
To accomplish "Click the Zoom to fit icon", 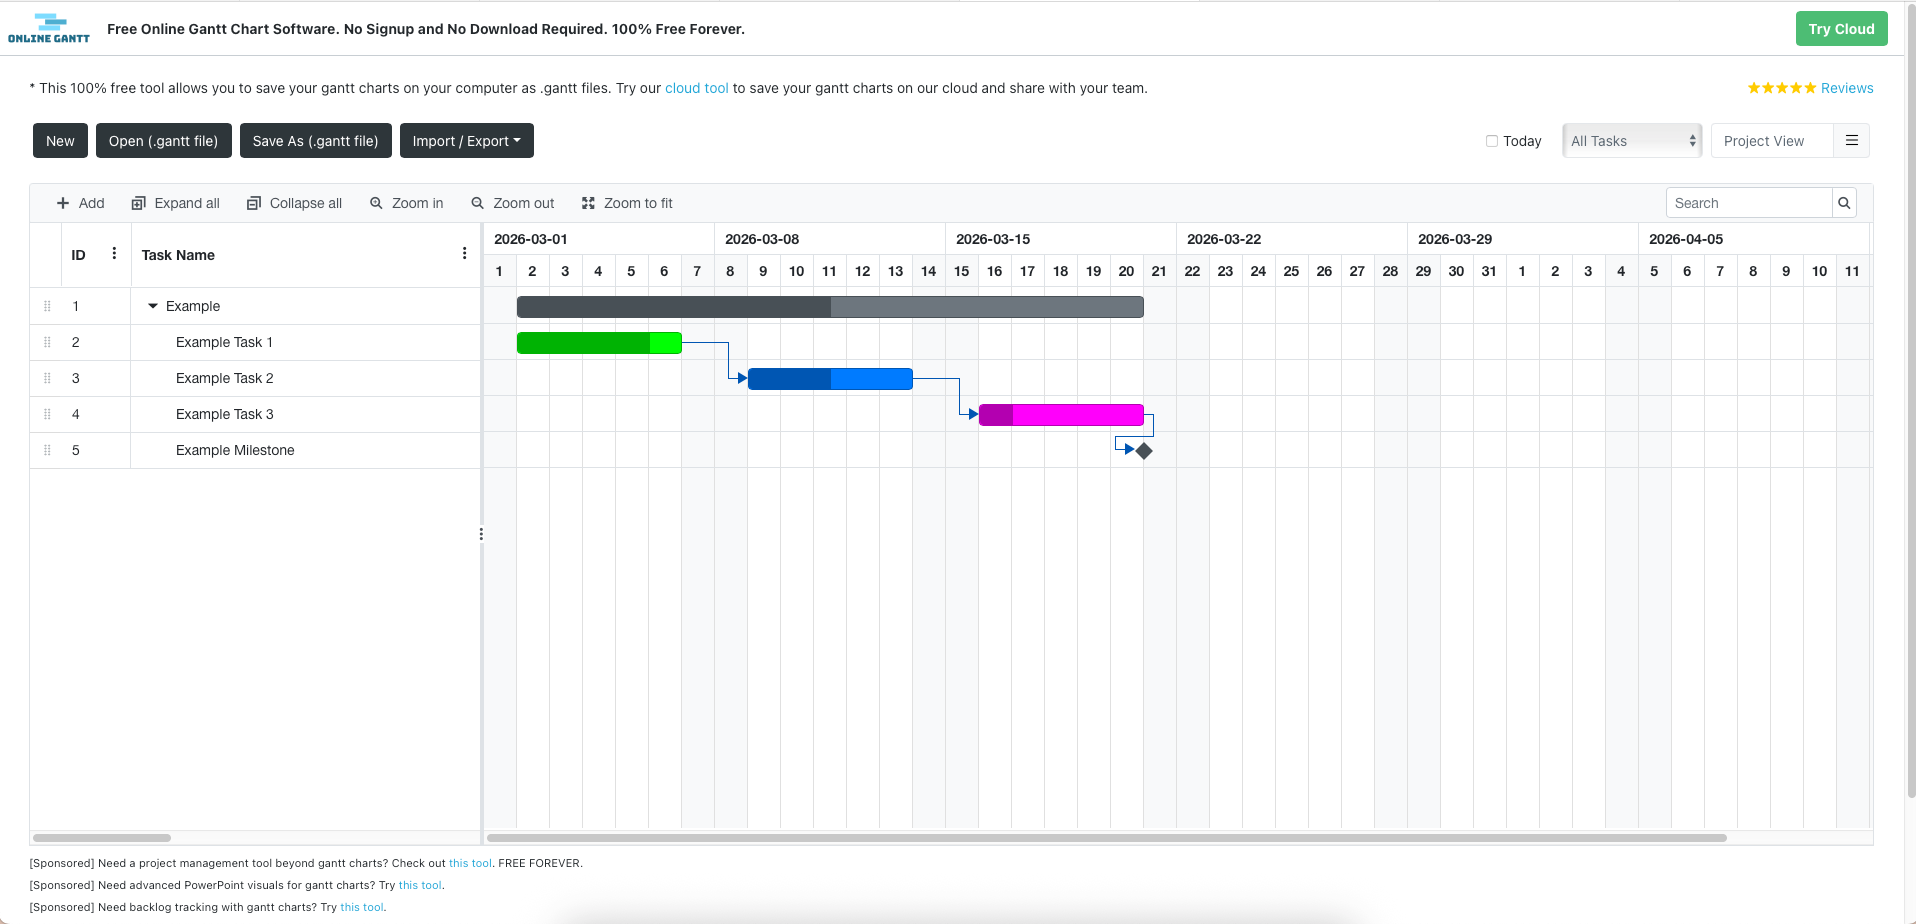I will (588, 203).
